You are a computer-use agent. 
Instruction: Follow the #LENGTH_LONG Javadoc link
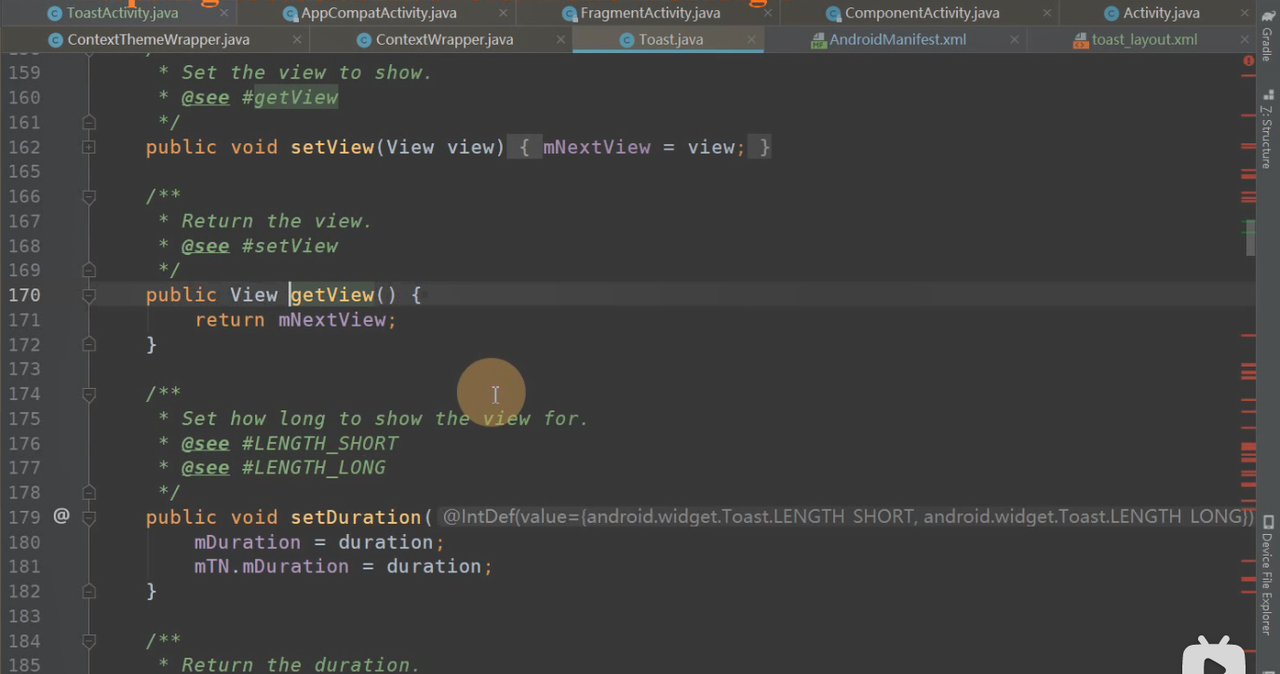(314, 468)
